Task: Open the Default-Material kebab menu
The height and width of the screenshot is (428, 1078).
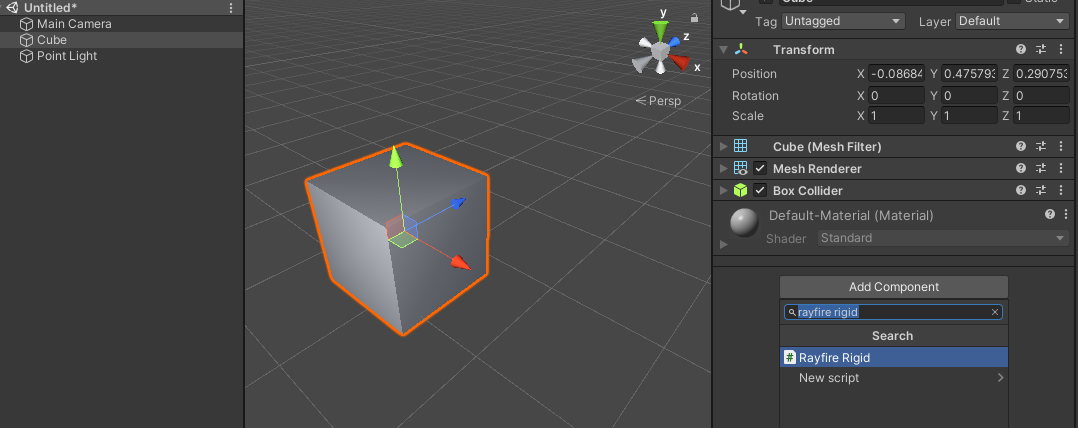Action: point(1066,214)
